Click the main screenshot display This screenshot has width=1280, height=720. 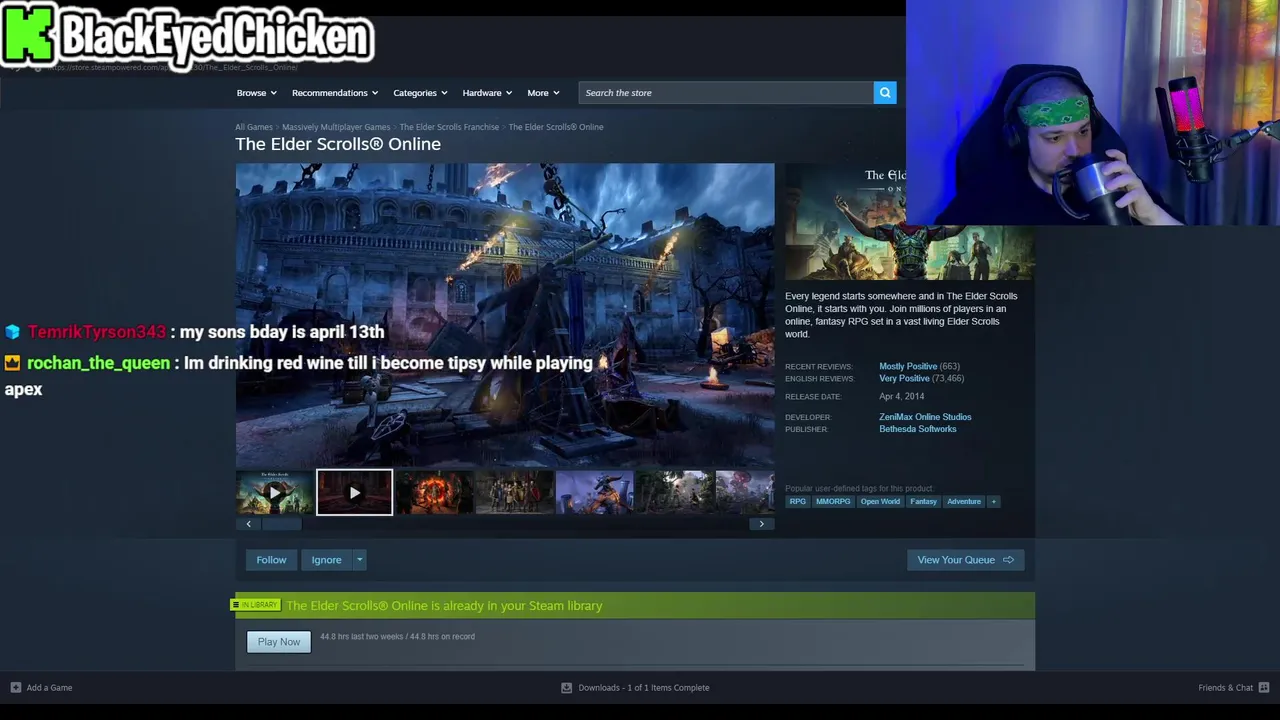pyautogui.click(x=505, y=315)
